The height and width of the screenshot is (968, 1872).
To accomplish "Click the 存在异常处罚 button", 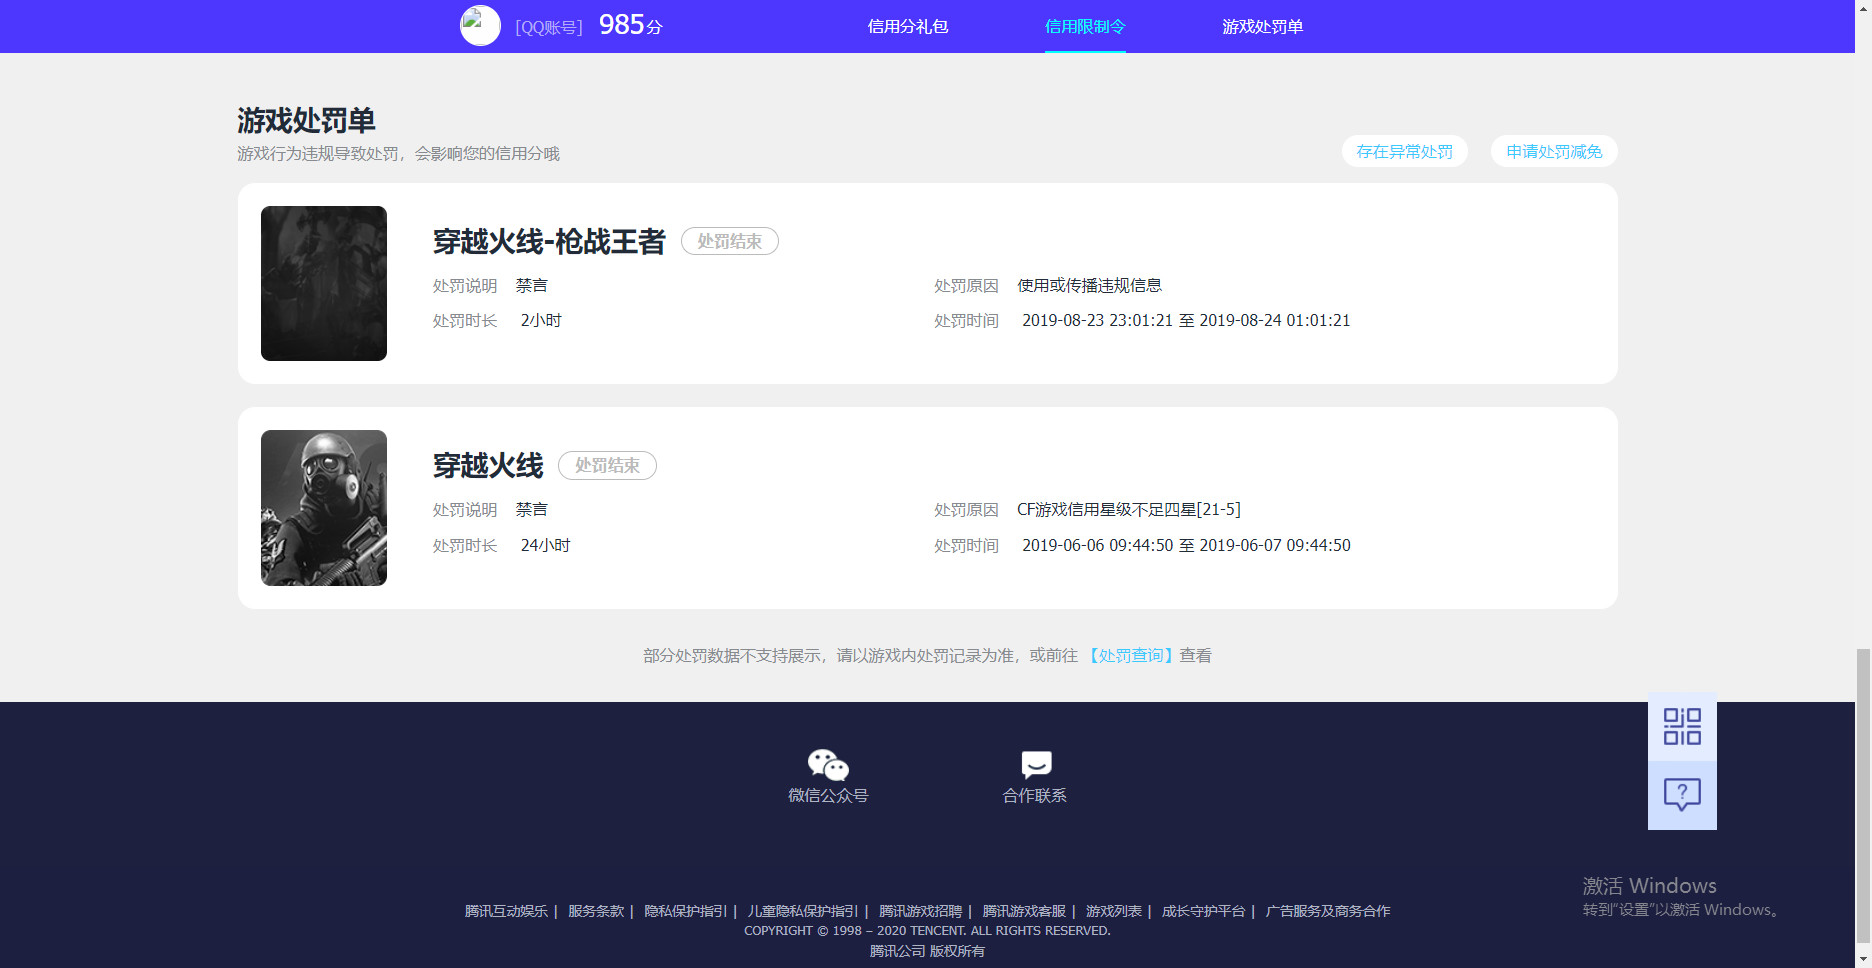I will point(1404,151).
